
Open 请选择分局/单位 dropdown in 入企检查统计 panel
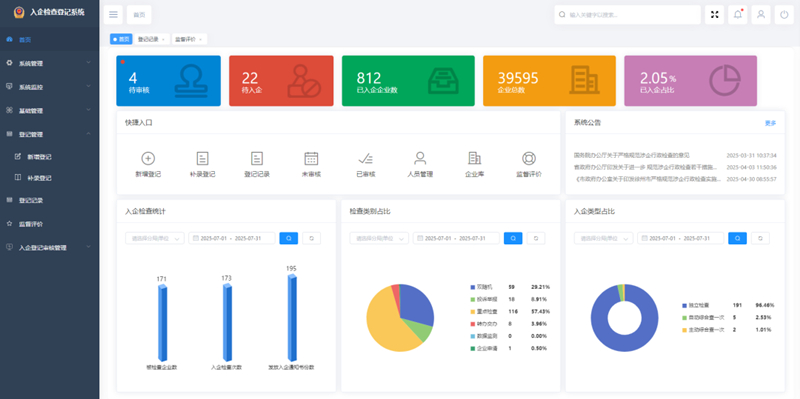[155, 238]
